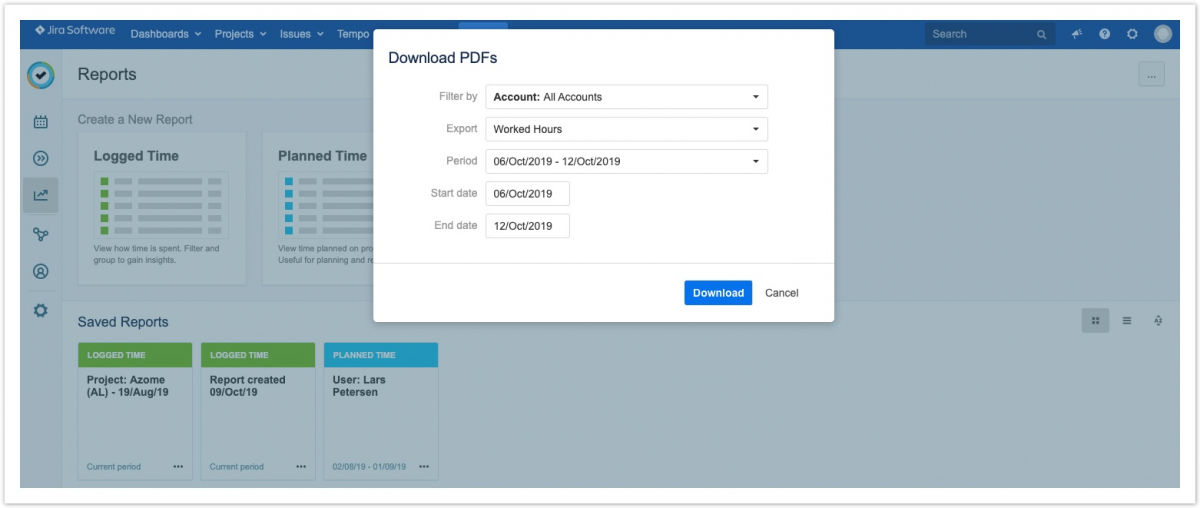Select the Reports chart icon in sidebar
The width and height of the screenshot is (1200, 508).
pos(41,195)
